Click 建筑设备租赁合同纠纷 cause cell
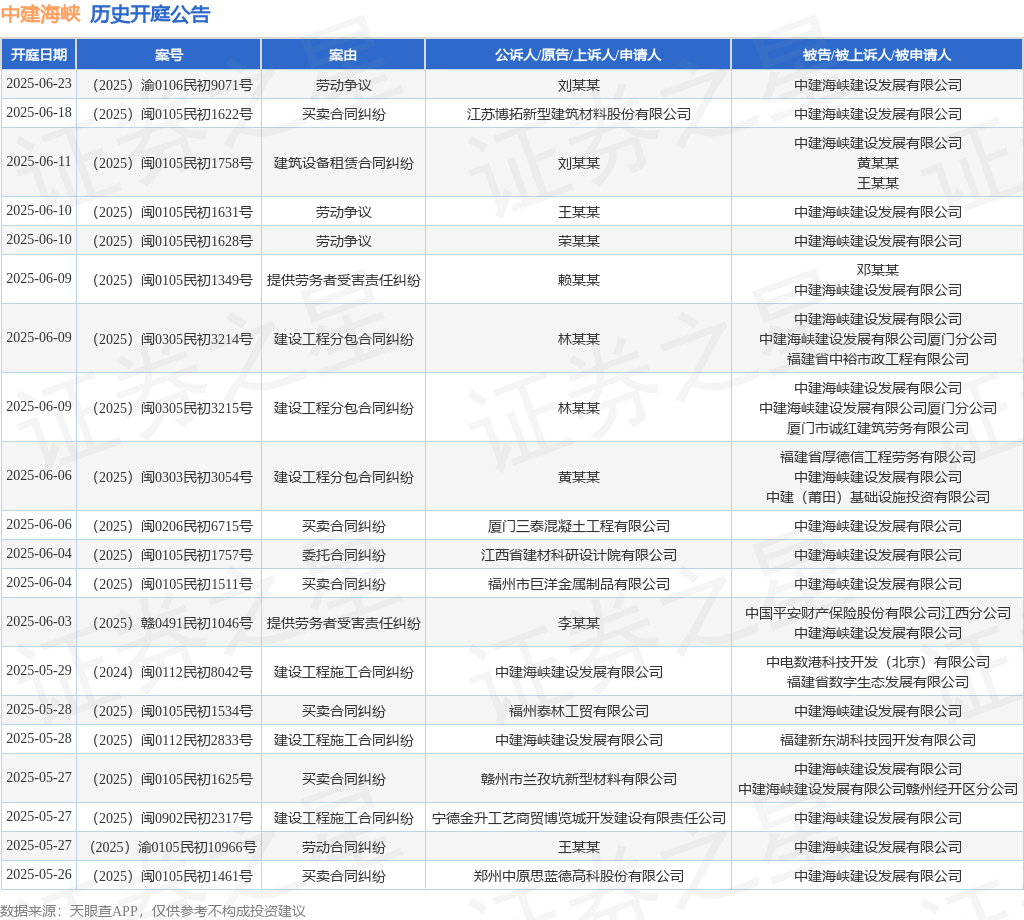The height and width of the screenshot is (920, 1024). (x=344, y=163)
